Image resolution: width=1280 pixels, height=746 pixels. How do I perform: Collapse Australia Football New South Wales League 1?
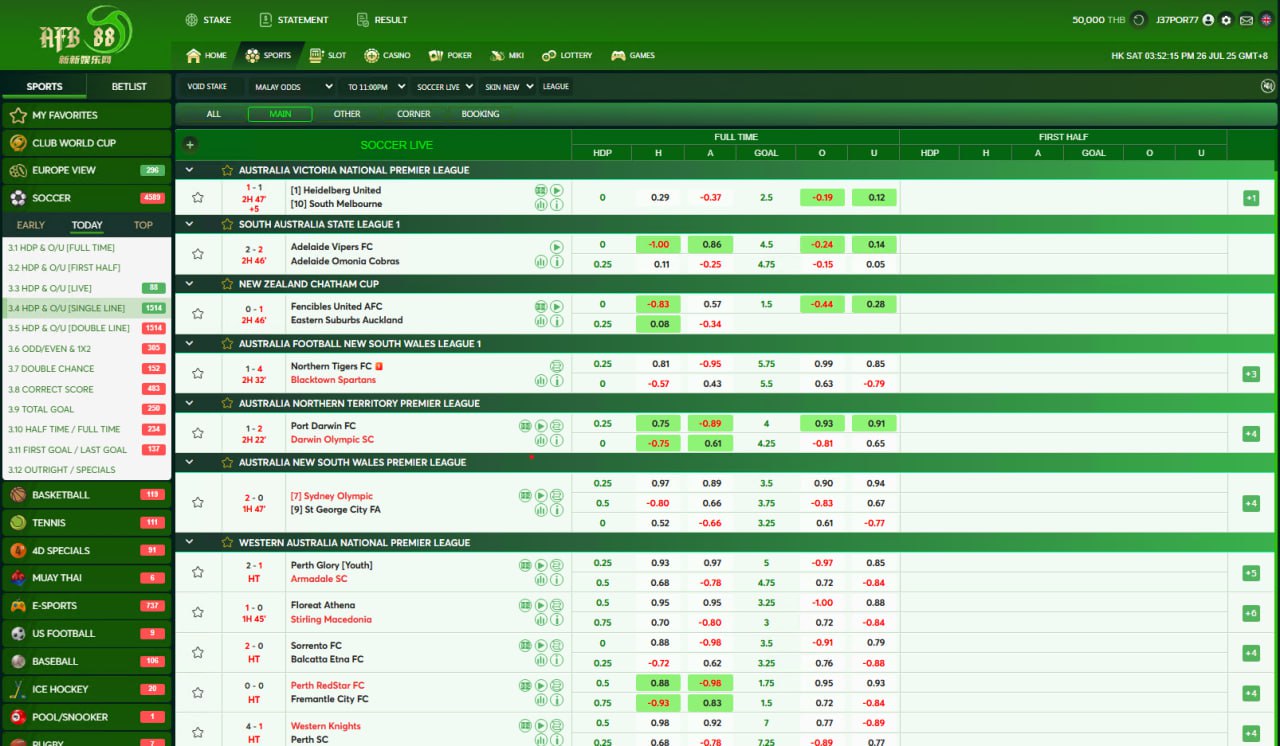(x=190, y=344)
